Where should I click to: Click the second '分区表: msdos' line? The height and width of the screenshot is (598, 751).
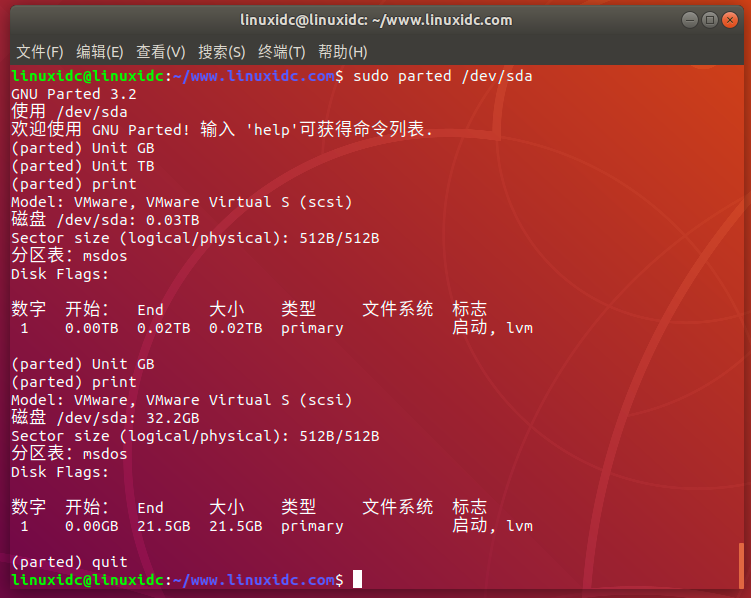pos(69,453)
